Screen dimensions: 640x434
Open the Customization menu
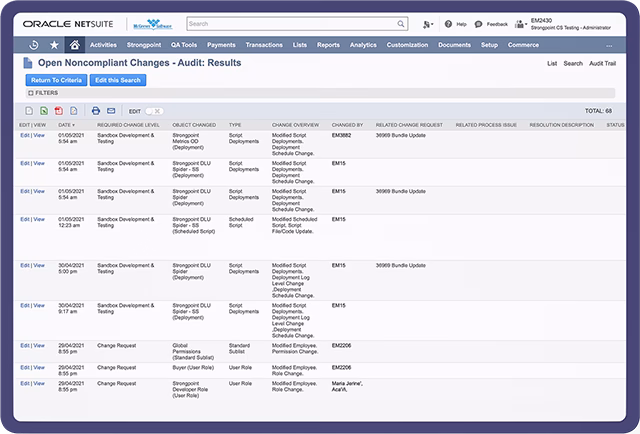click(x=407, y=45)
